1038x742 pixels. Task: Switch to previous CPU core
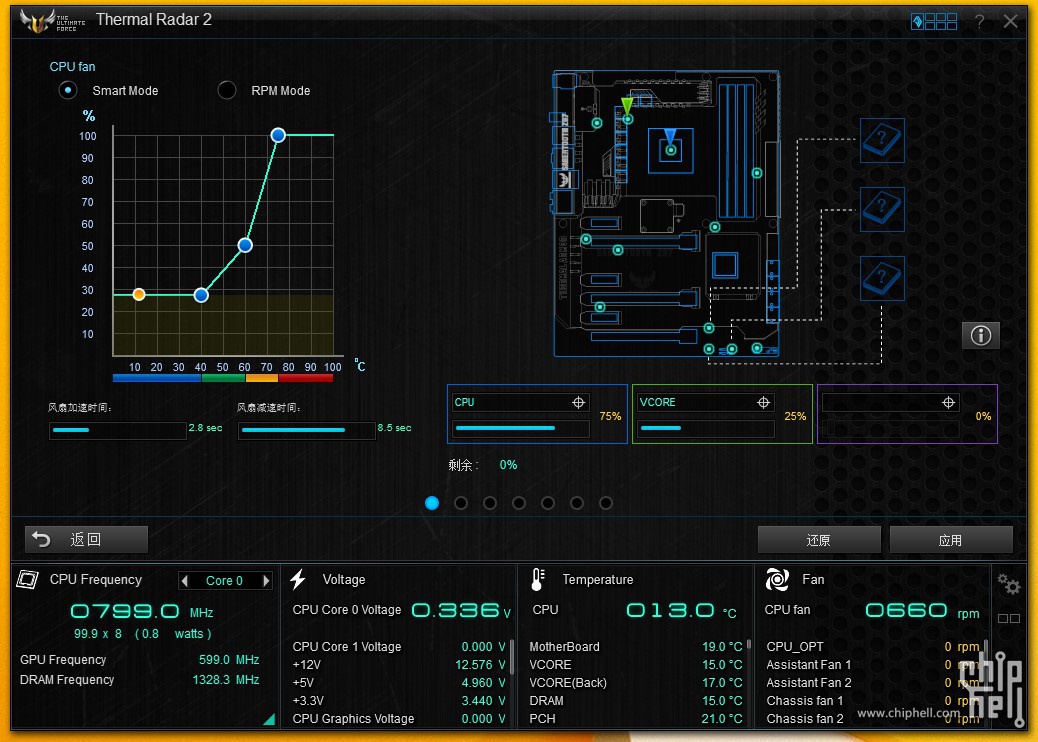[x=185, y=580]
